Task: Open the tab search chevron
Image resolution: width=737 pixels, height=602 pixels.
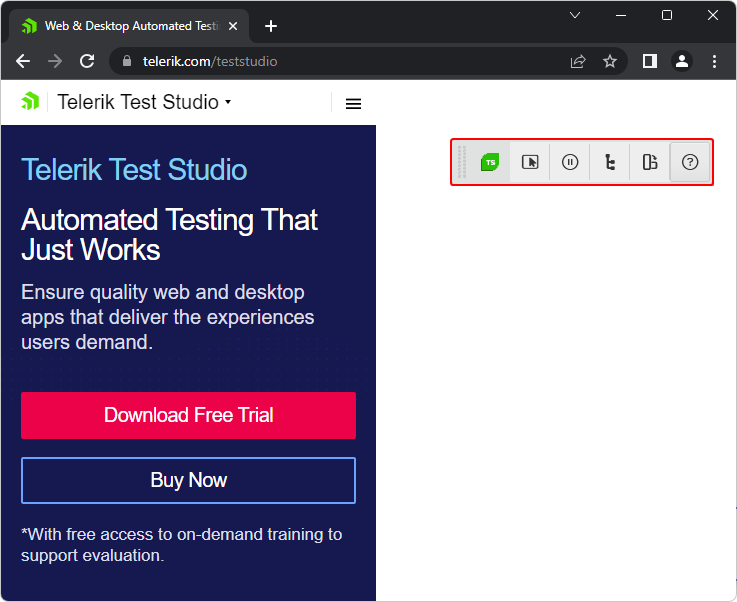Action: click(x=575, y=15)
